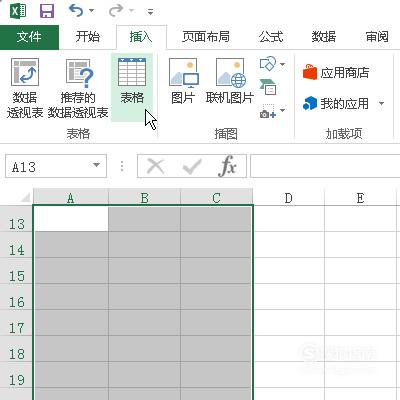This screenshot has width=400, height=400.
Task: Expand the Screenshot dropdown arrow
Action: tap(283, 110)
